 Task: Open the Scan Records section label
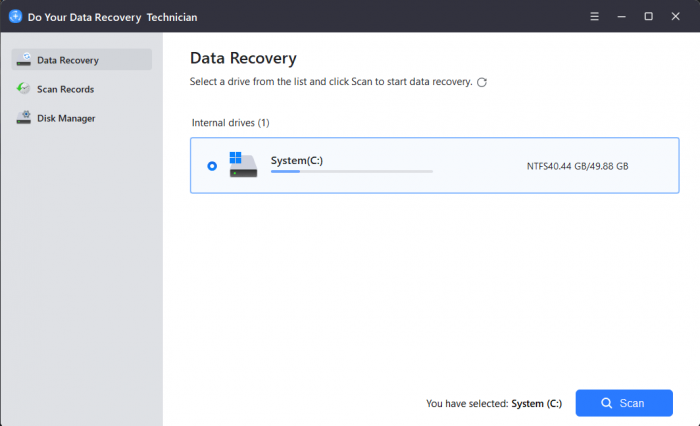[x=65, y=89]
